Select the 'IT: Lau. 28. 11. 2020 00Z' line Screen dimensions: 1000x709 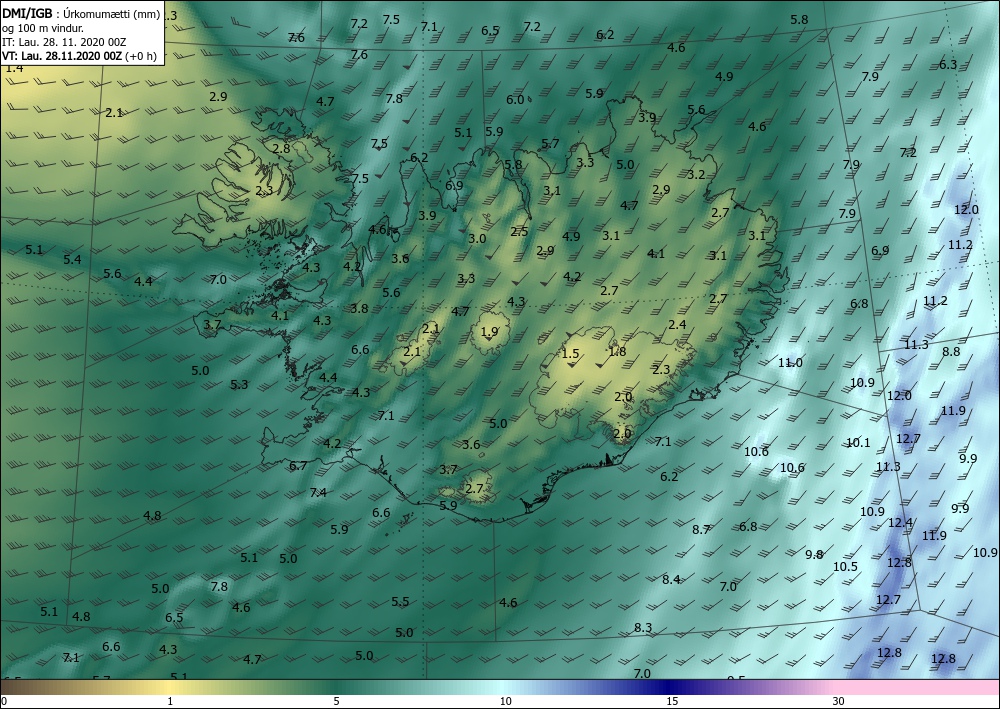(64, 42)
